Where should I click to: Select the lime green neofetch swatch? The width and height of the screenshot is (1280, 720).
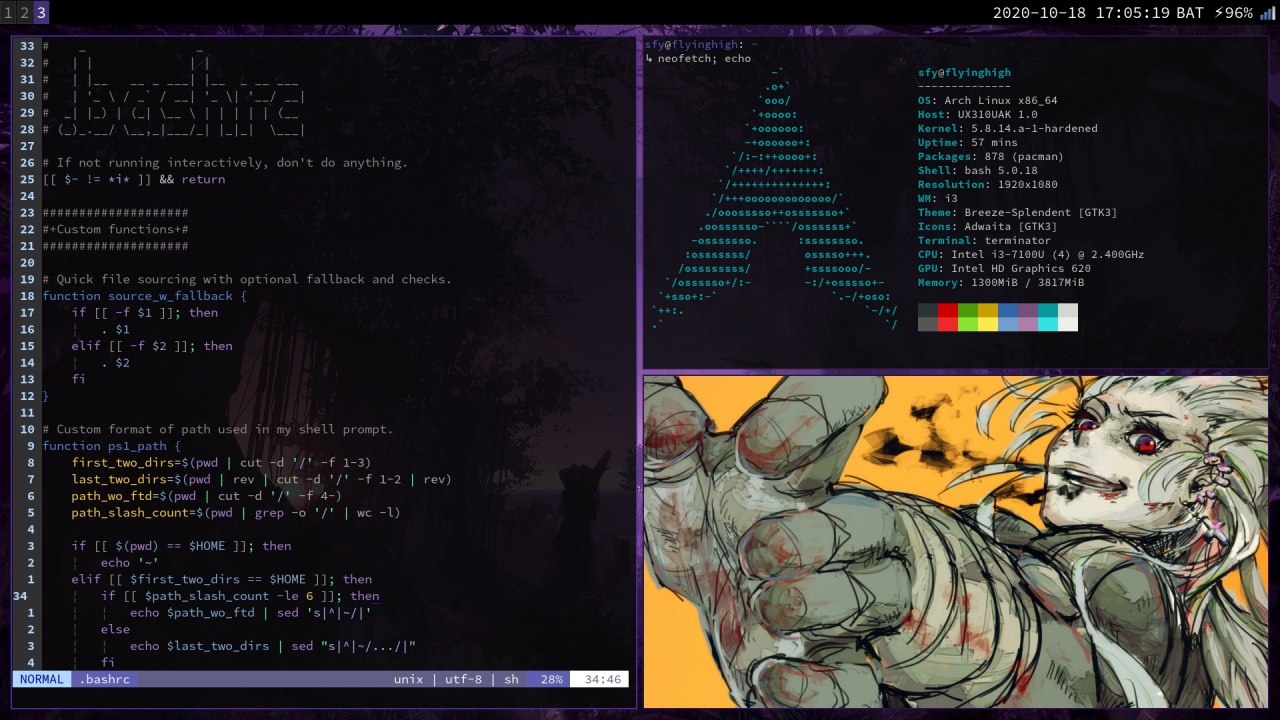point(968,324)
